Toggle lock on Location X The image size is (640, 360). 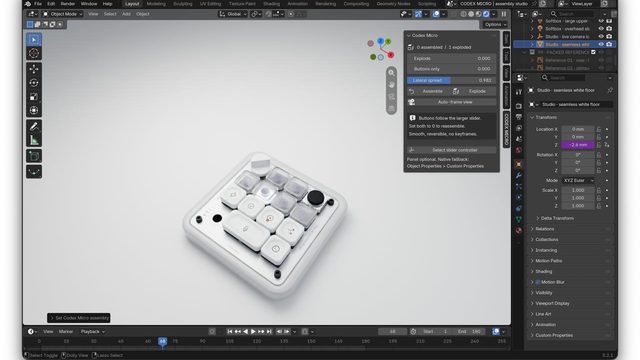[599, 129]
